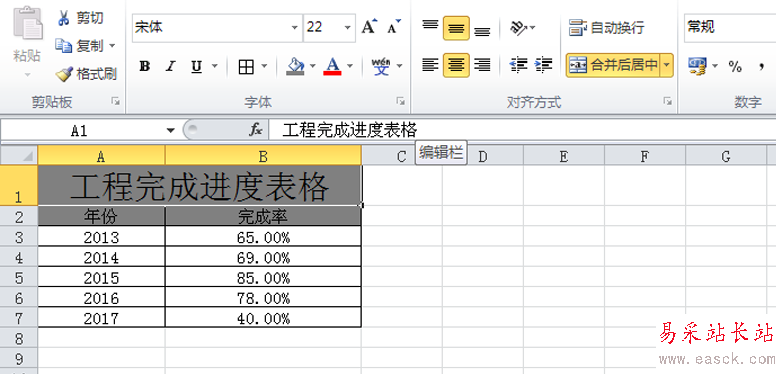Click the merged title cell 工程完成进度表格
776x374 pixels.
tap(200, 186)
